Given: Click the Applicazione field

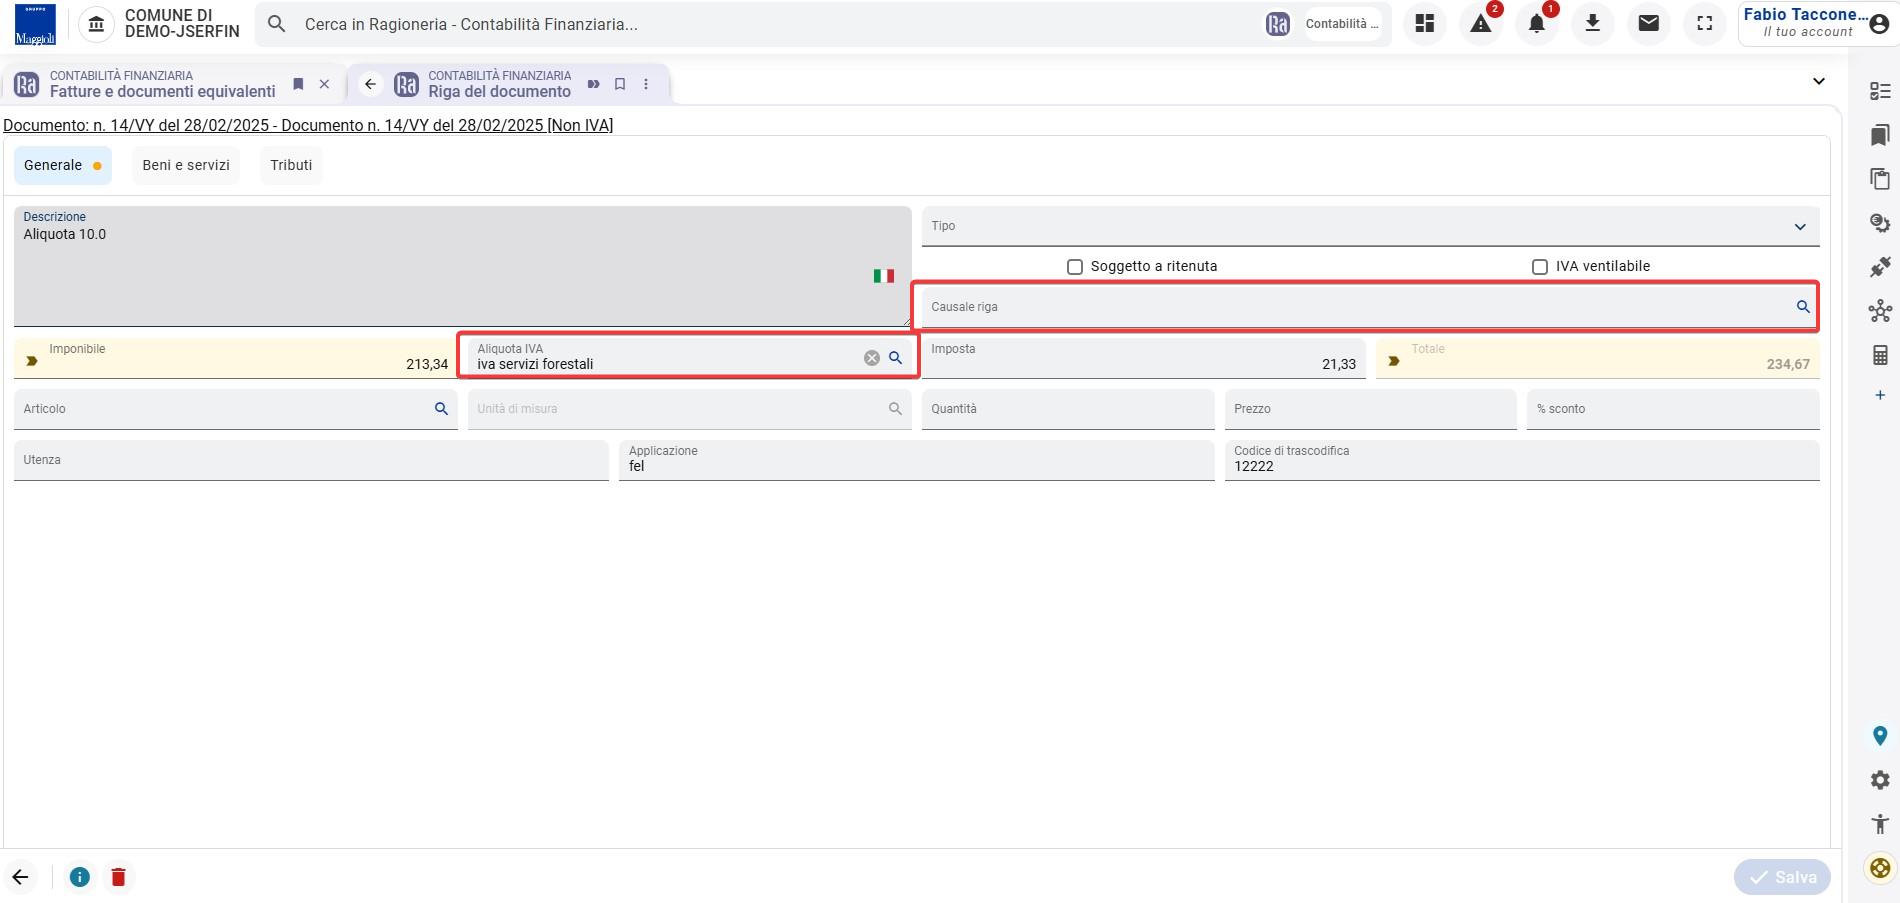Looking at the screenshot, I should pos(916,460).
